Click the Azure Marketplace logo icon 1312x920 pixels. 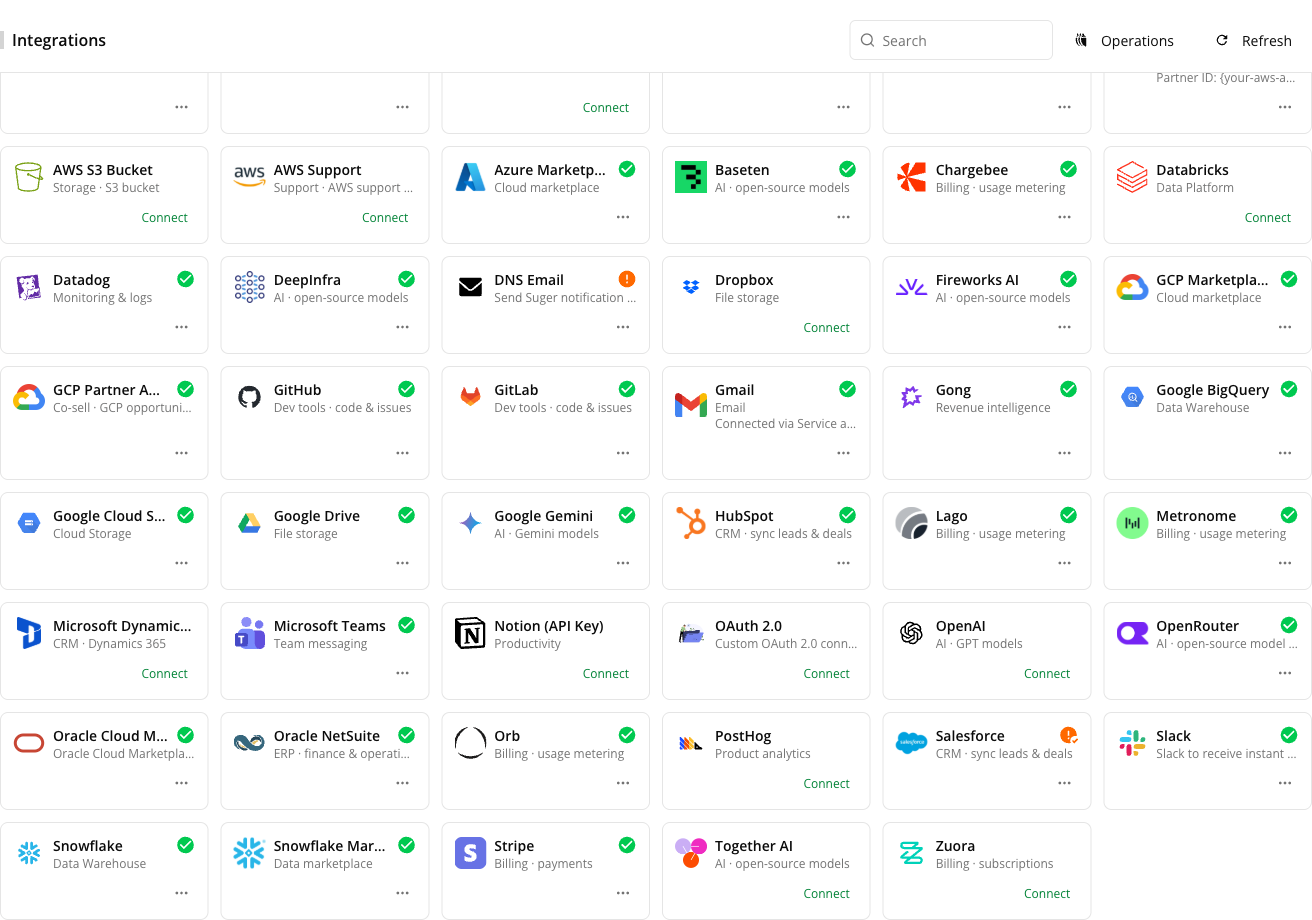point(470,178)
